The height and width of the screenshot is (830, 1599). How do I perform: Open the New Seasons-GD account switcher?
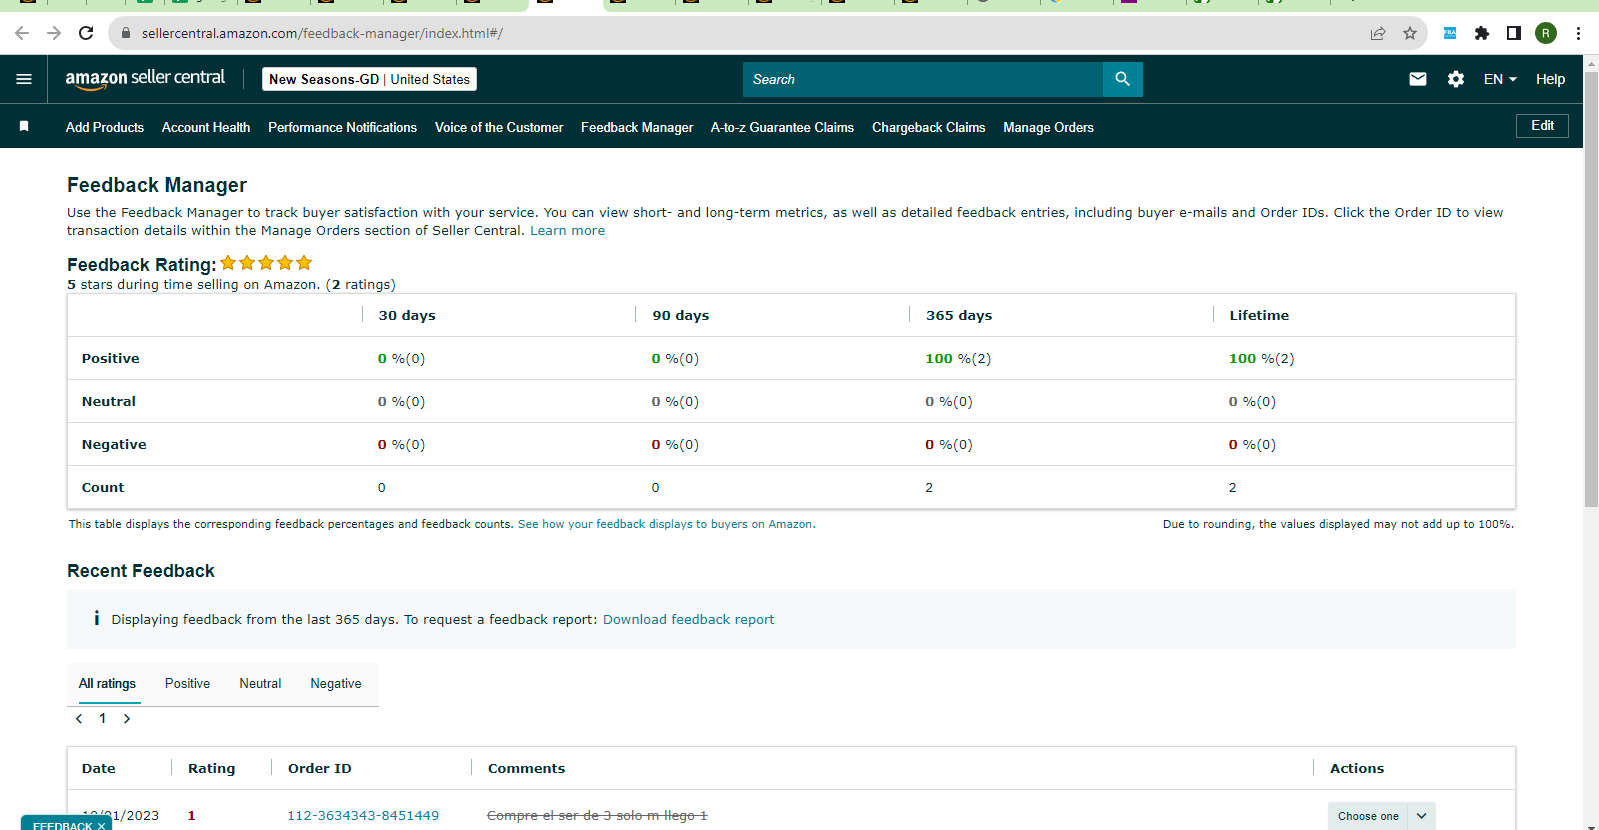[369, 79]
